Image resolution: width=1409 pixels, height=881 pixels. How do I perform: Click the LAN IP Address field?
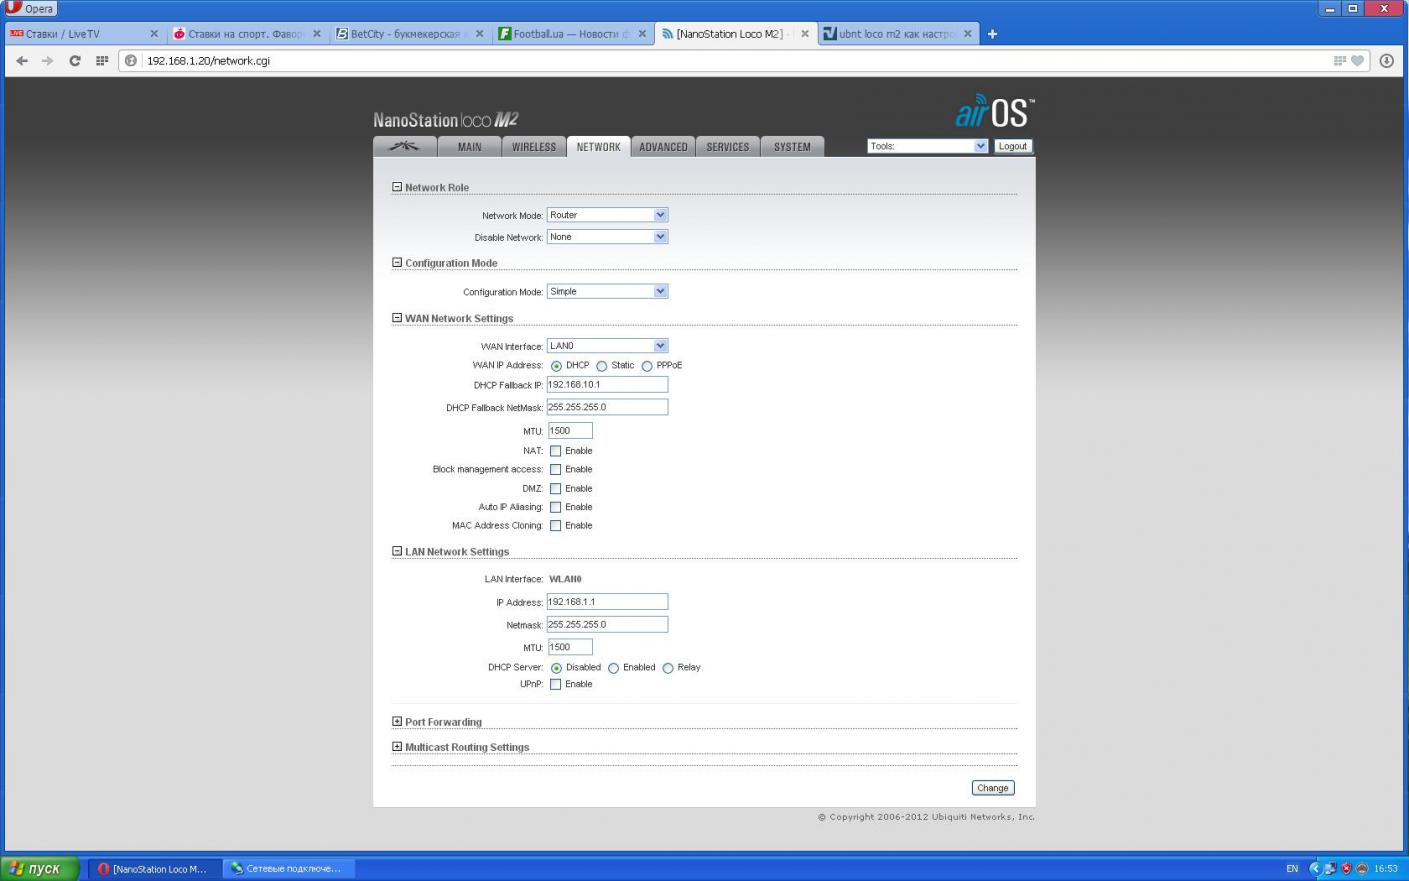[x=607, y=602]
